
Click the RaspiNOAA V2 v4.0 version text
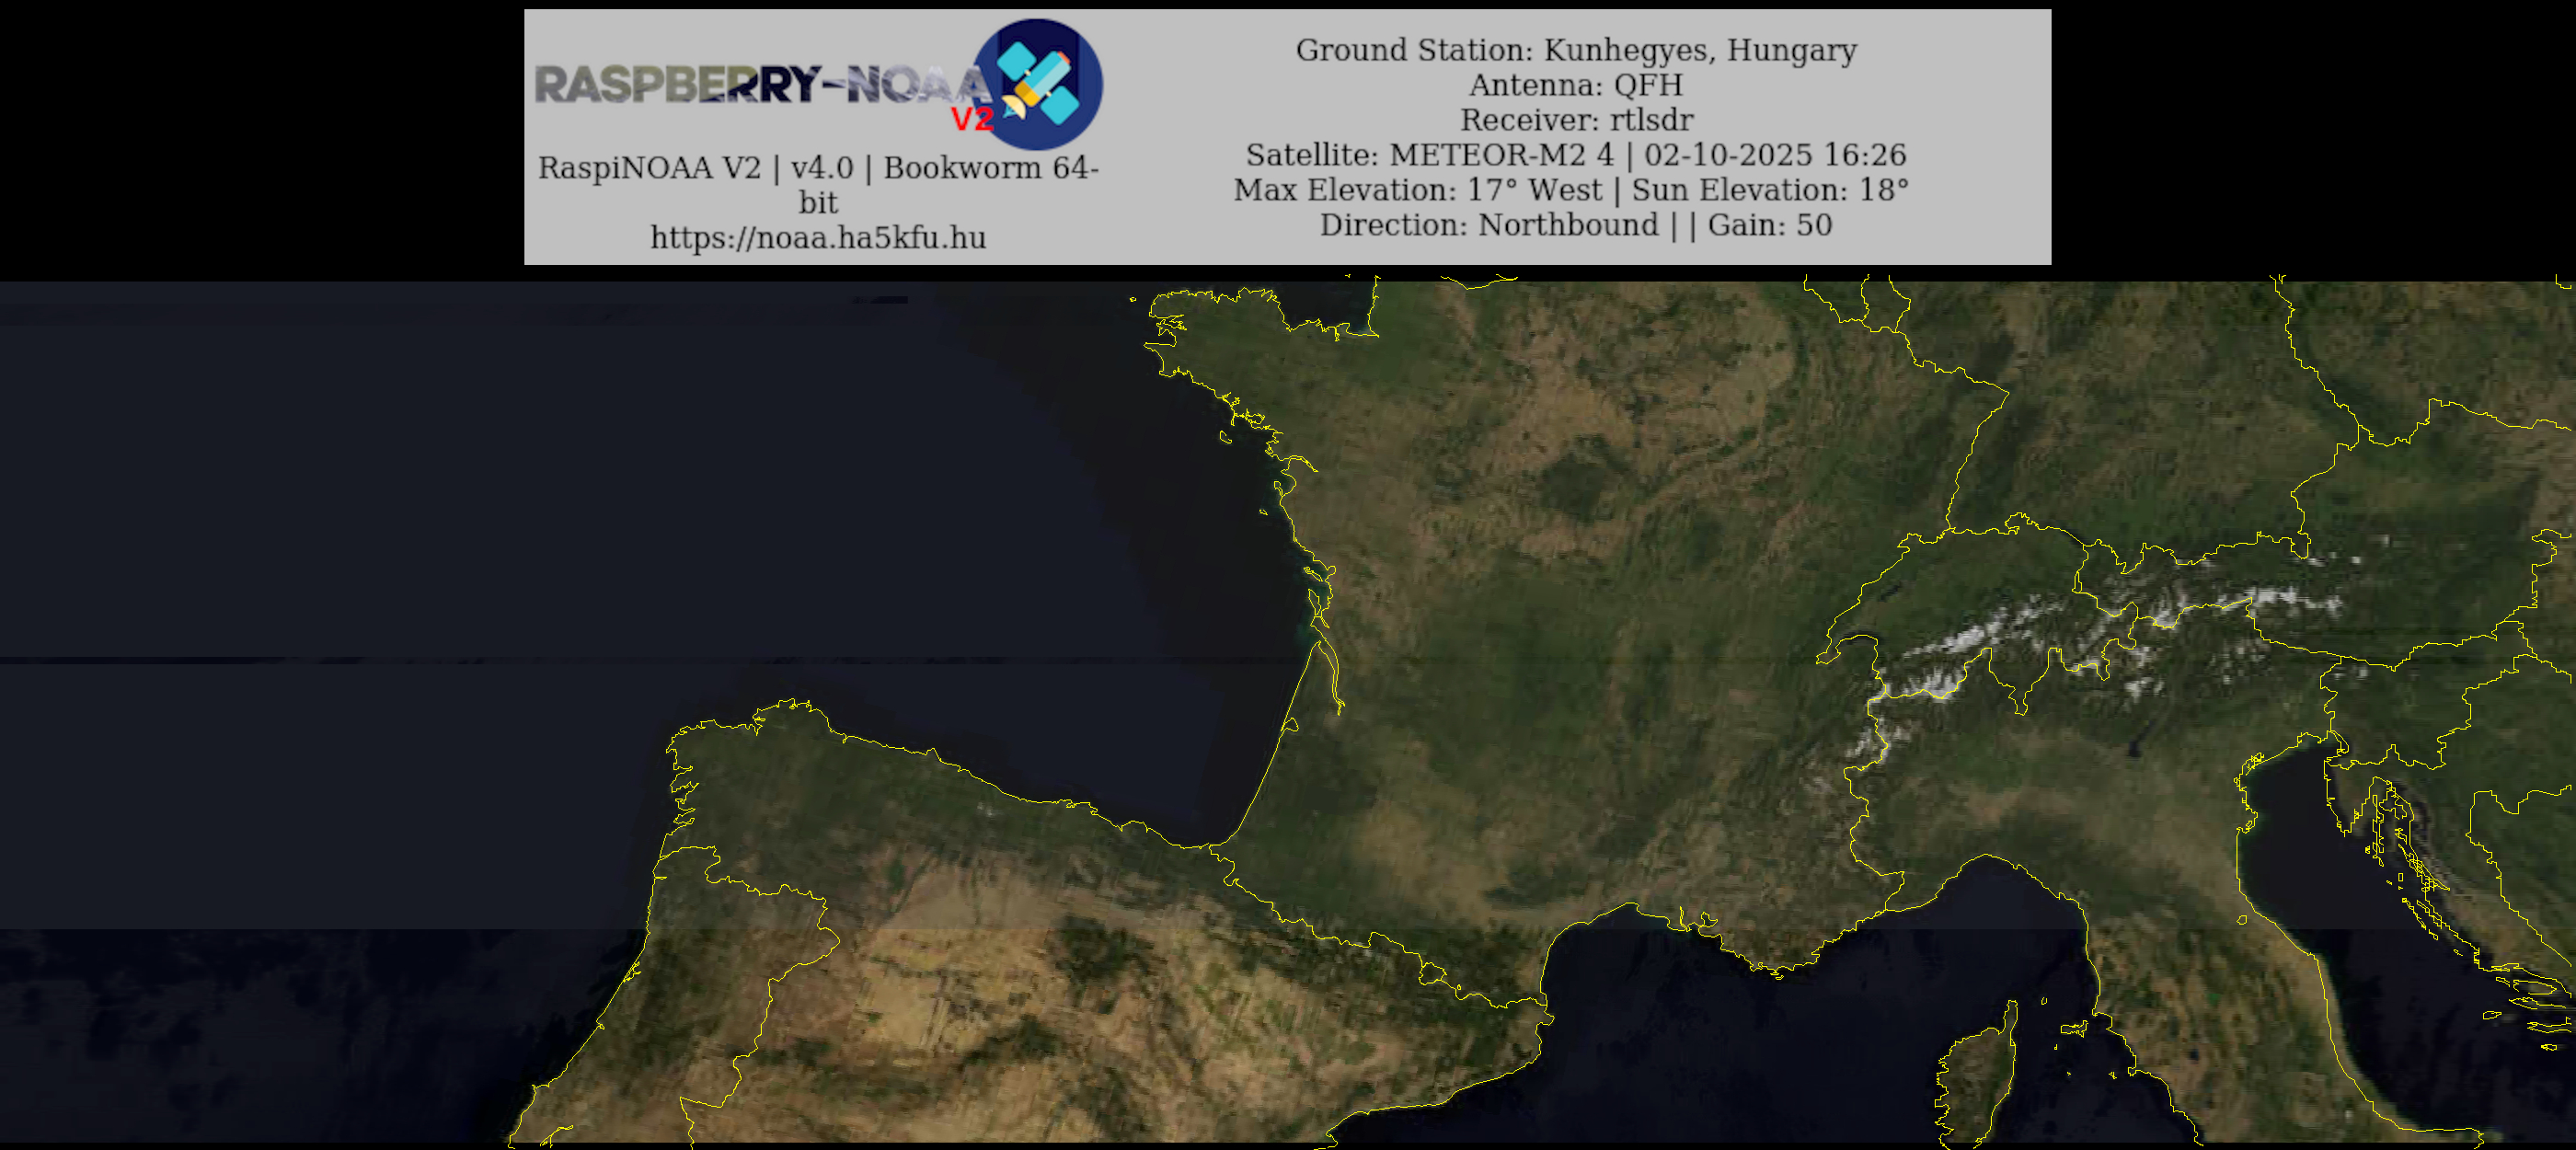click(818, 168)
